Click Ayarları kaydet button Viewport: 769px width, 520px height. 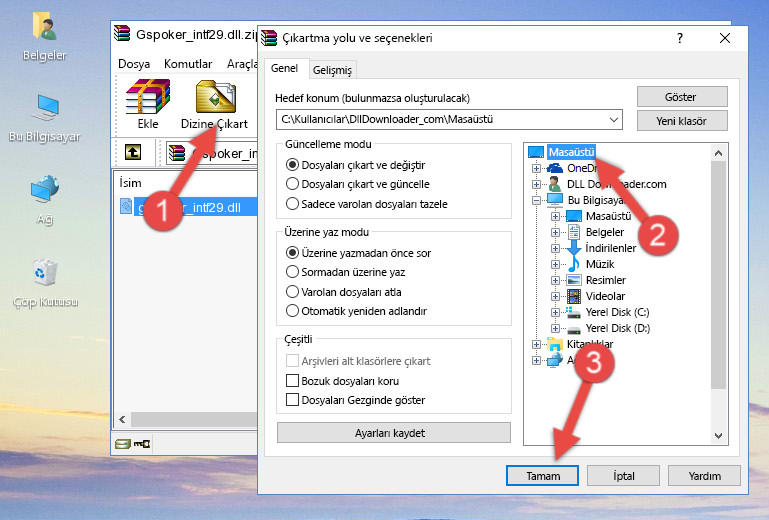[393, 433]
